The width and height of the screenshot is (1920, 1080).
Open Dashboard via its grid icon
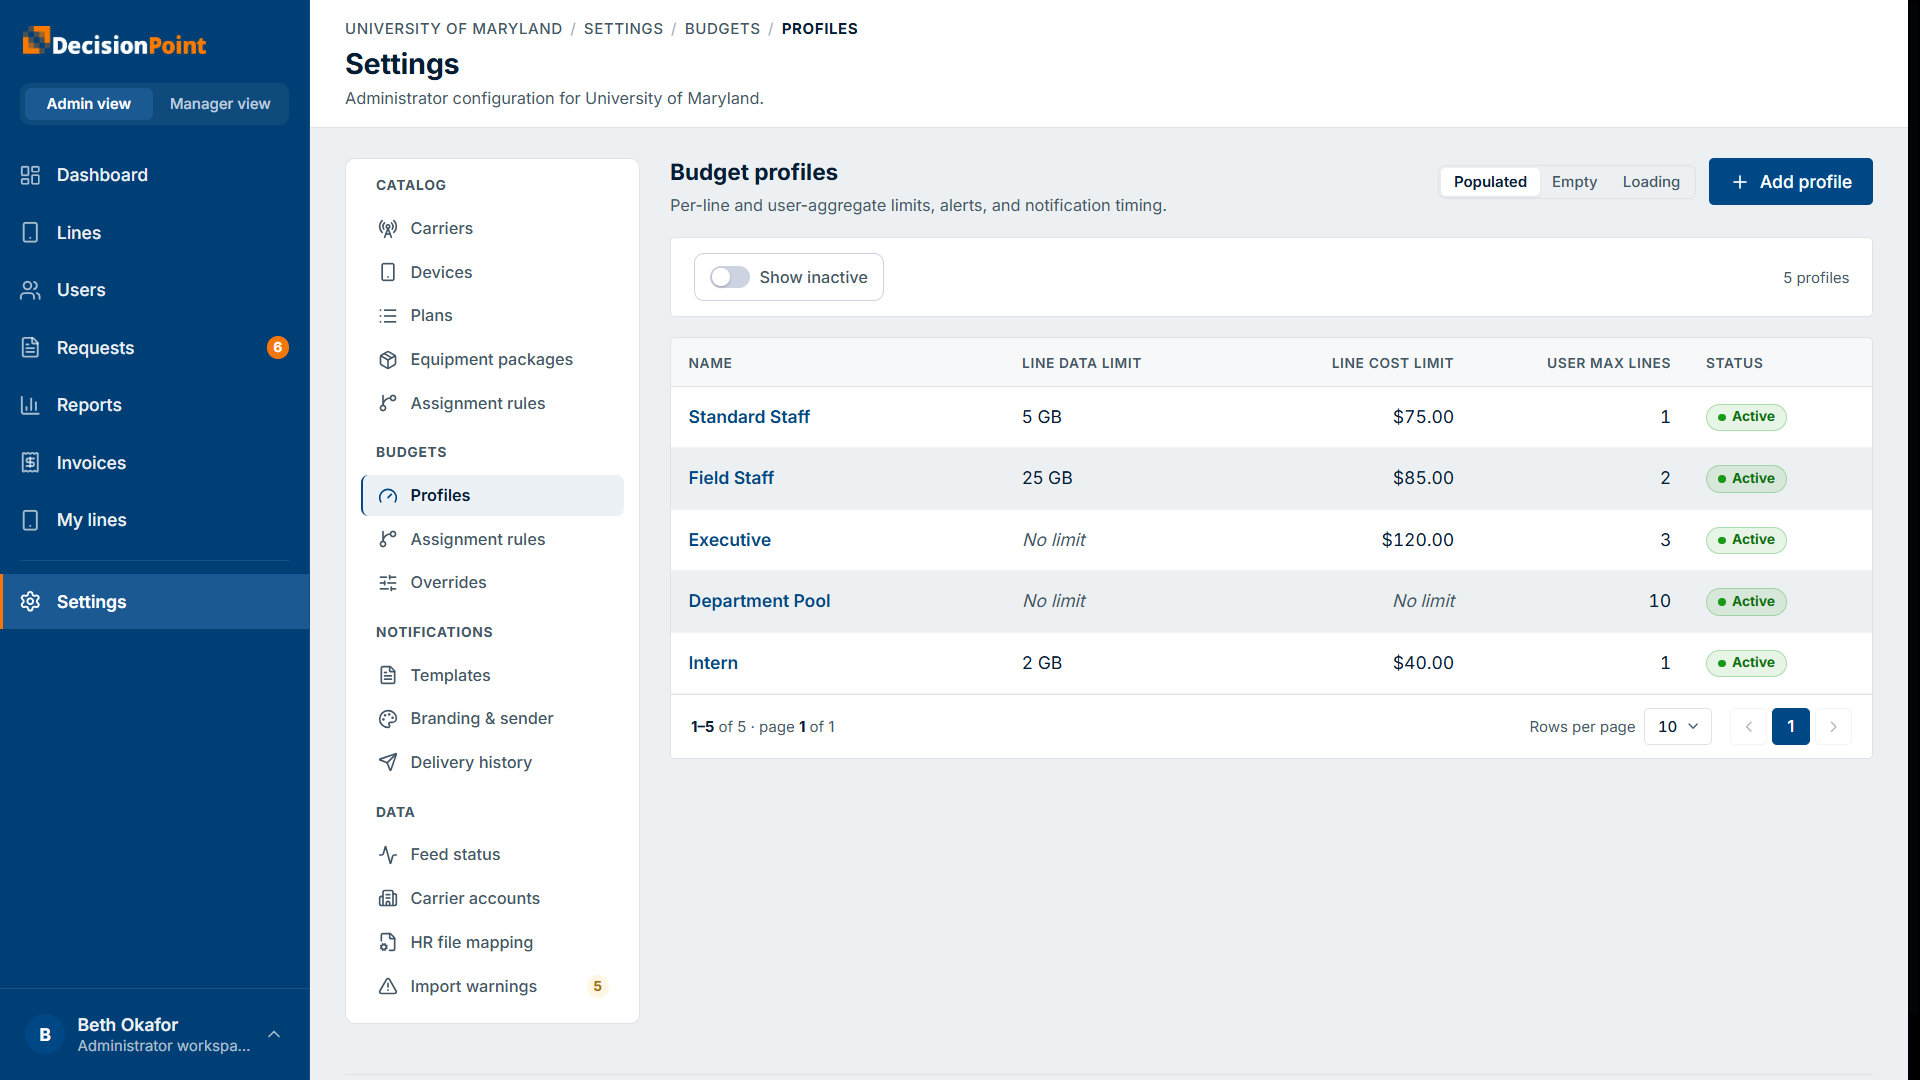pos(30,175)
